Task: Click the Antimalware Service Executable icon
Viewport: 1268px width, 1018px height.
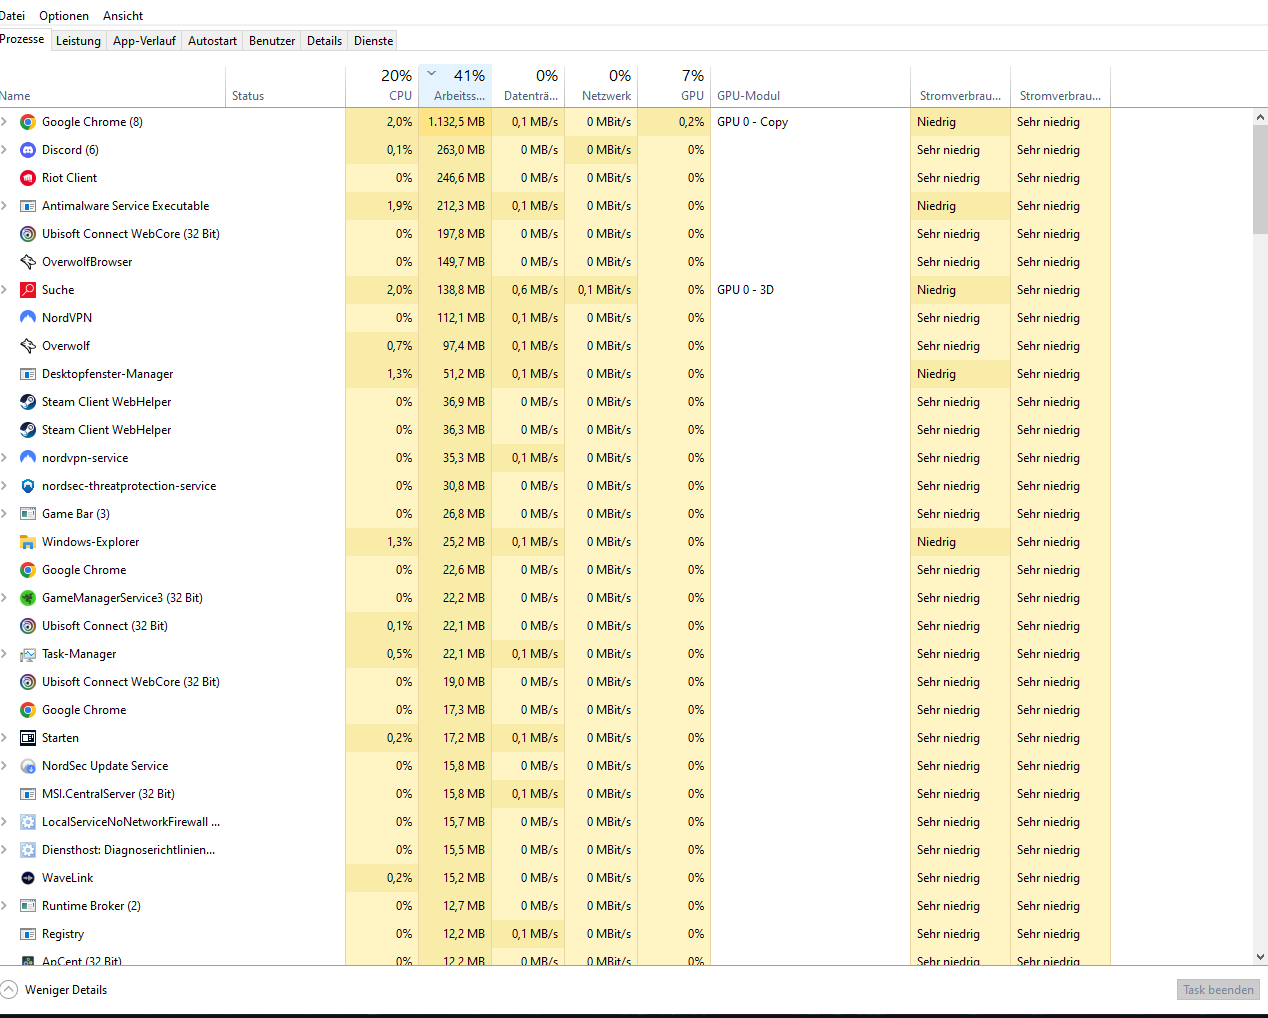Action: pyautogui.click(x=28, y=206)
